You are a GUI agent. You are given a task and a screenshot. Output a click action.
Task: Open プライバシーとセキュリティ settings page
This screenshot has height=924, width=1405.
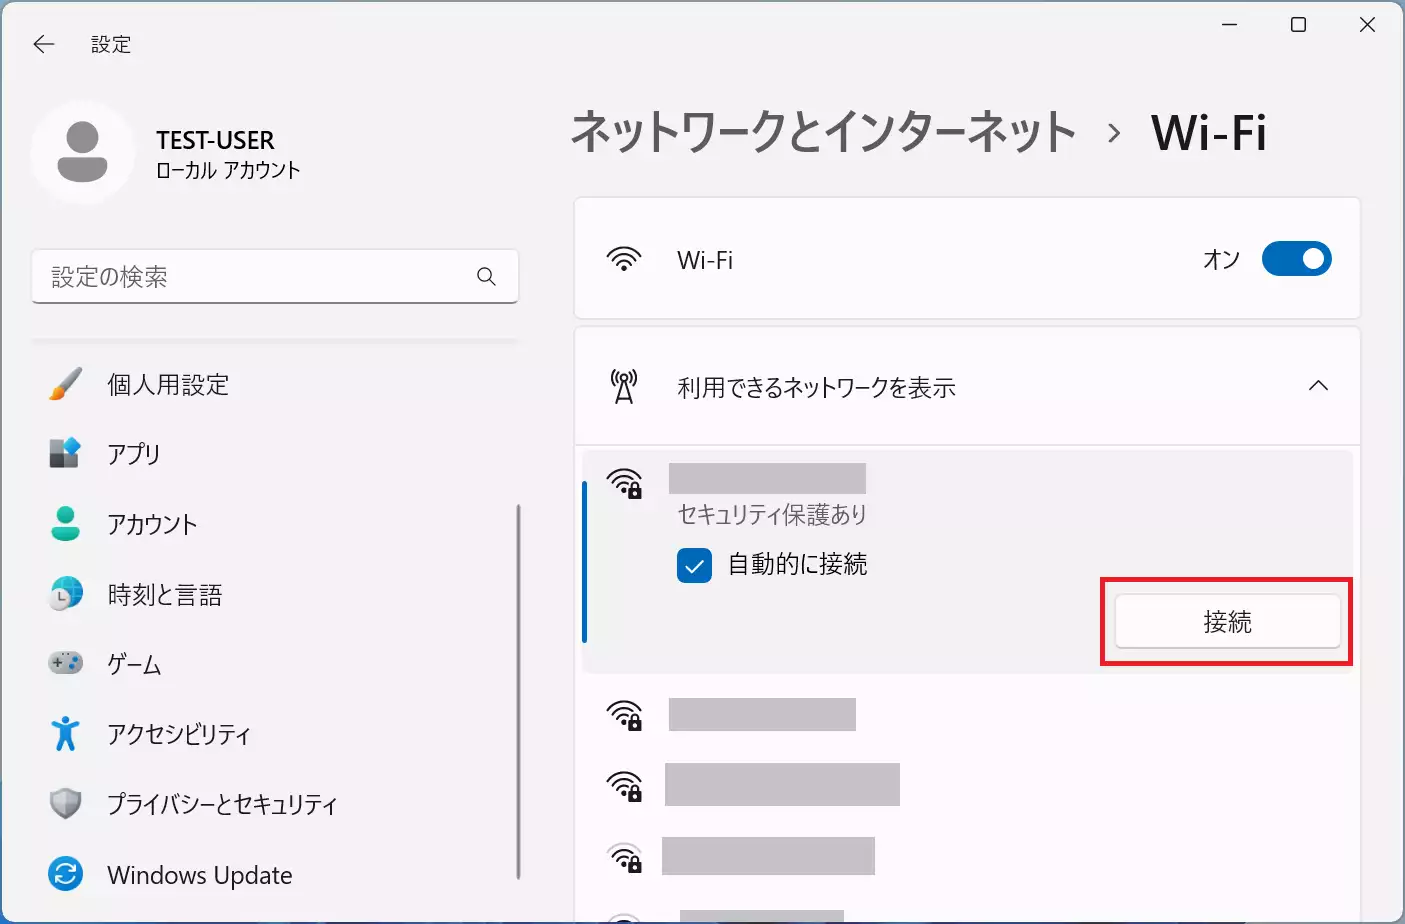275,804
